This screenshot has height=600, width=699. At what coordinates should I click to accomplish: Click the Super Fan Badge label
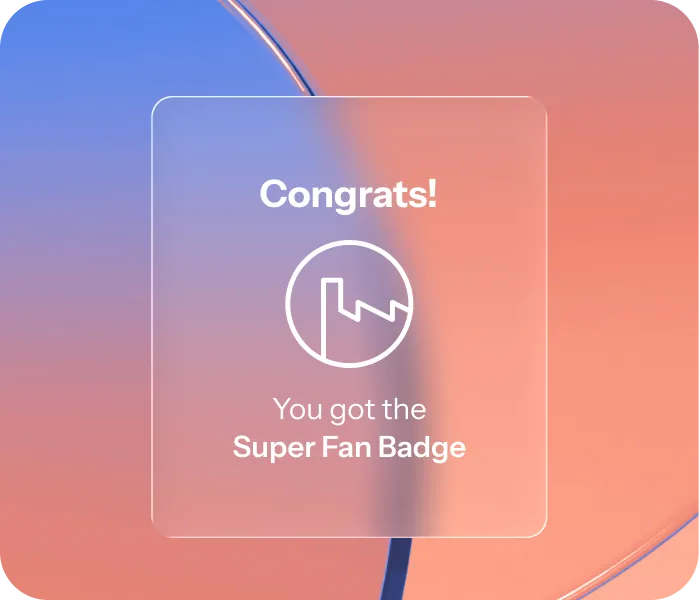coord(349,447)
